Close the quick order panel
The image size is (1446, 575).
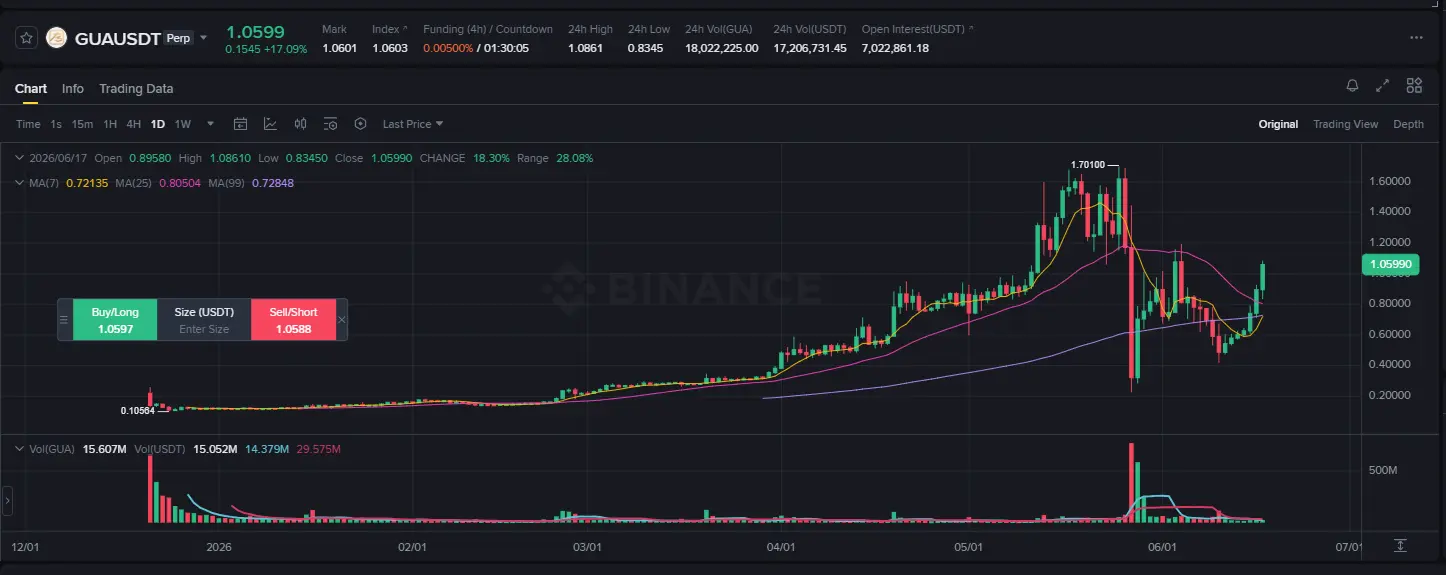(x=342, y=320)
